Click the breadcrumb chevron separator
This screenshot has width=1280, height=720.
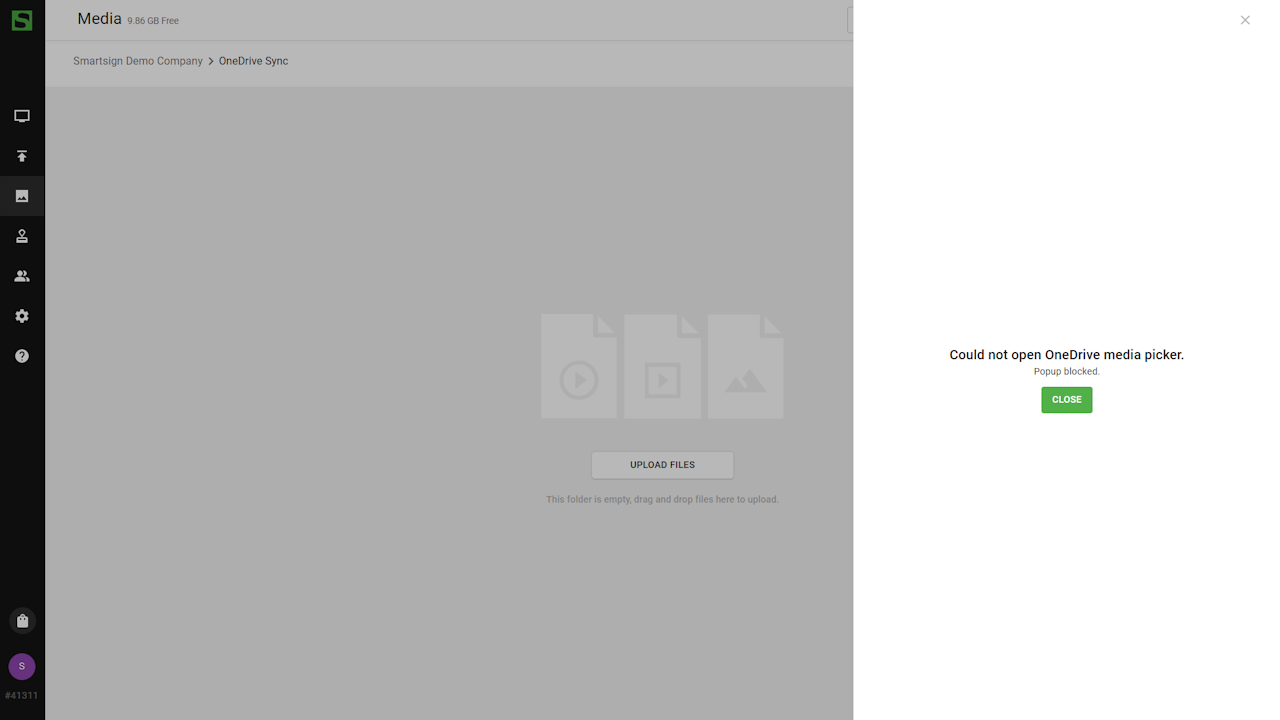pyautogui.click(x=211, y=61)
